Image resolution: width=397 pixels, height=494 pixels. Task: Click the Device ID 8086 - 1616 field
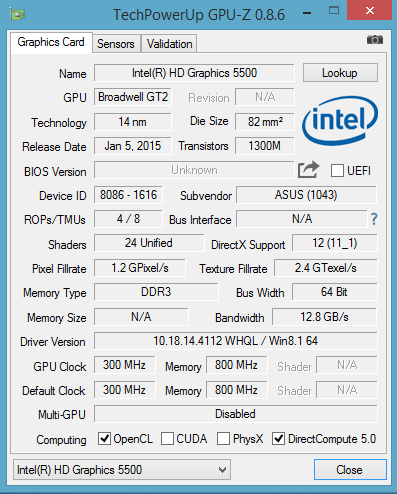128,195
